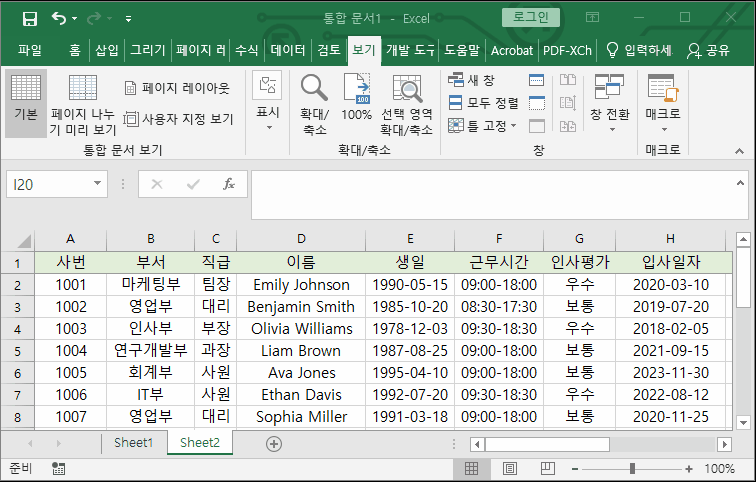Open the 검토 tab

tap(329, 50)
